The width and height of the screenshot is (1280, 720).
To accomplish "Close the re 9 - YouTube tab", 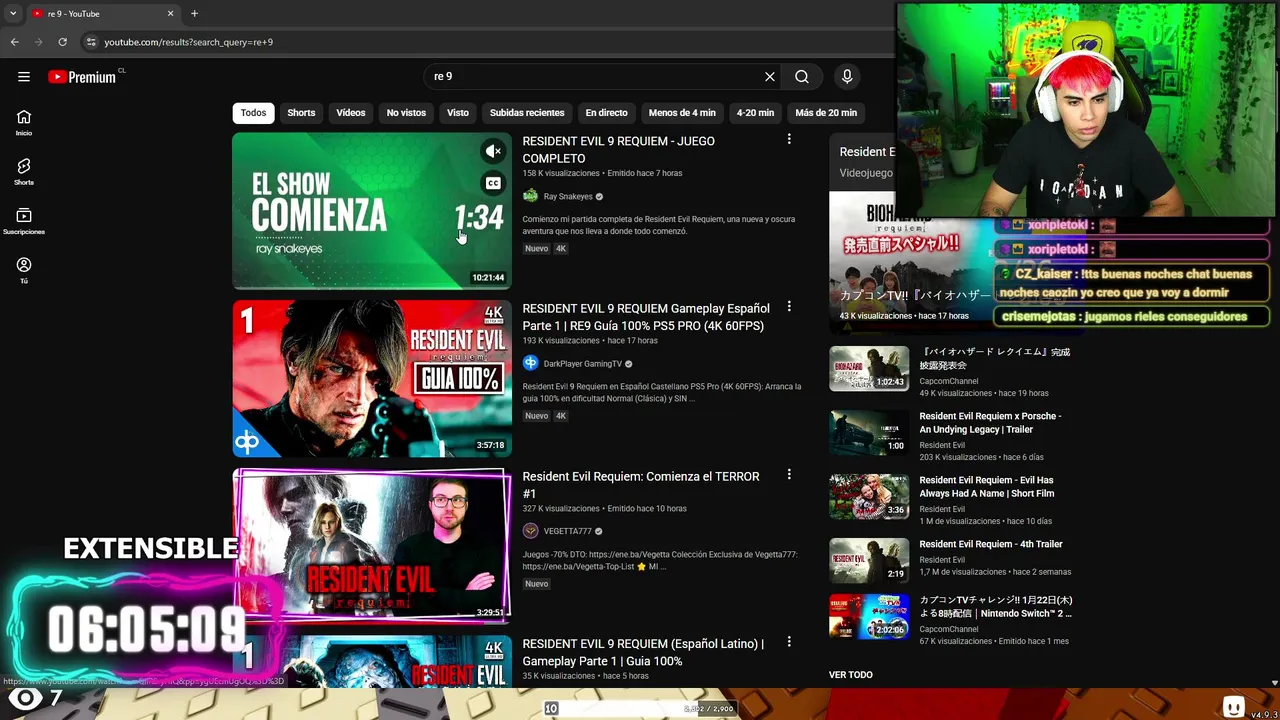I will click(x=170, y=14).
